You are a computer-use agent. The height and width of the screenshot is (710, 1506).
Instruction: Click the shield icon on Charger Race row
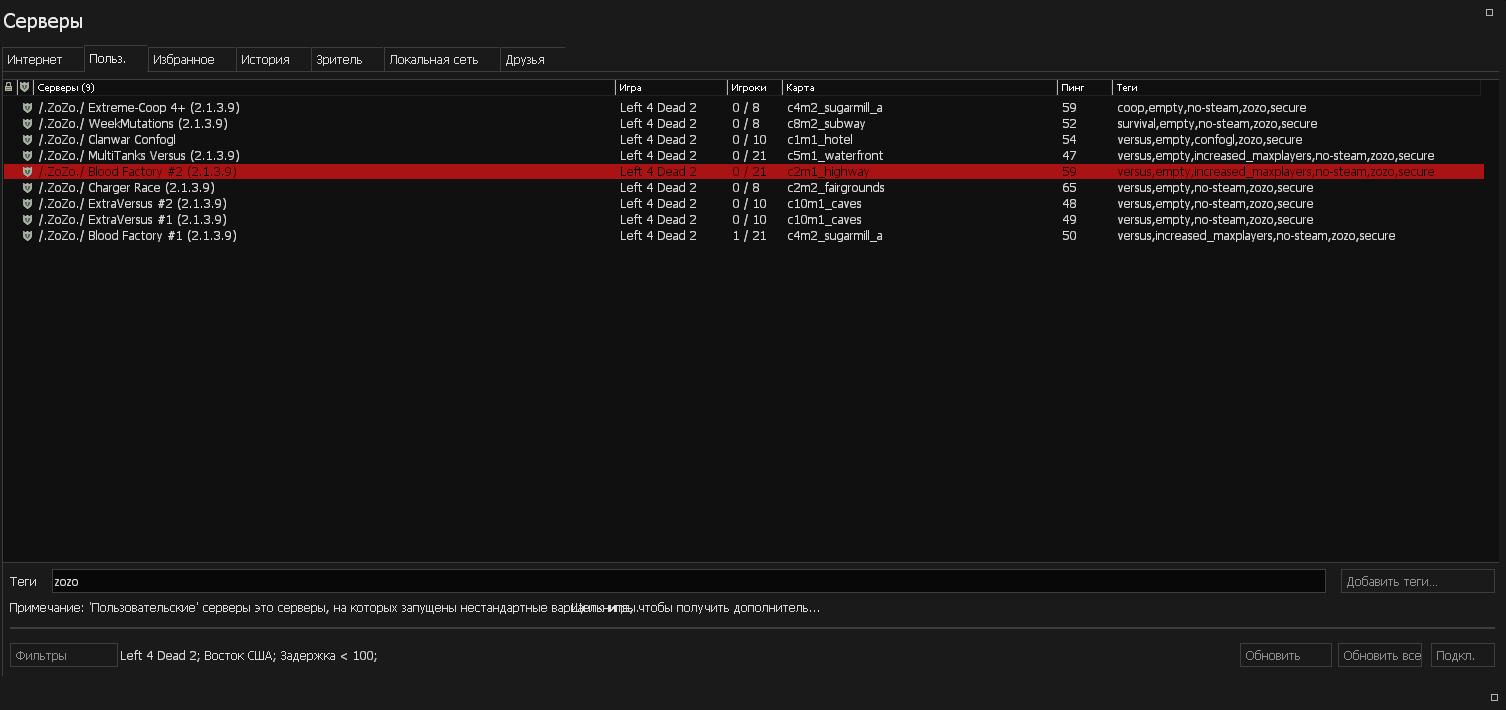[x=27, y=188]
